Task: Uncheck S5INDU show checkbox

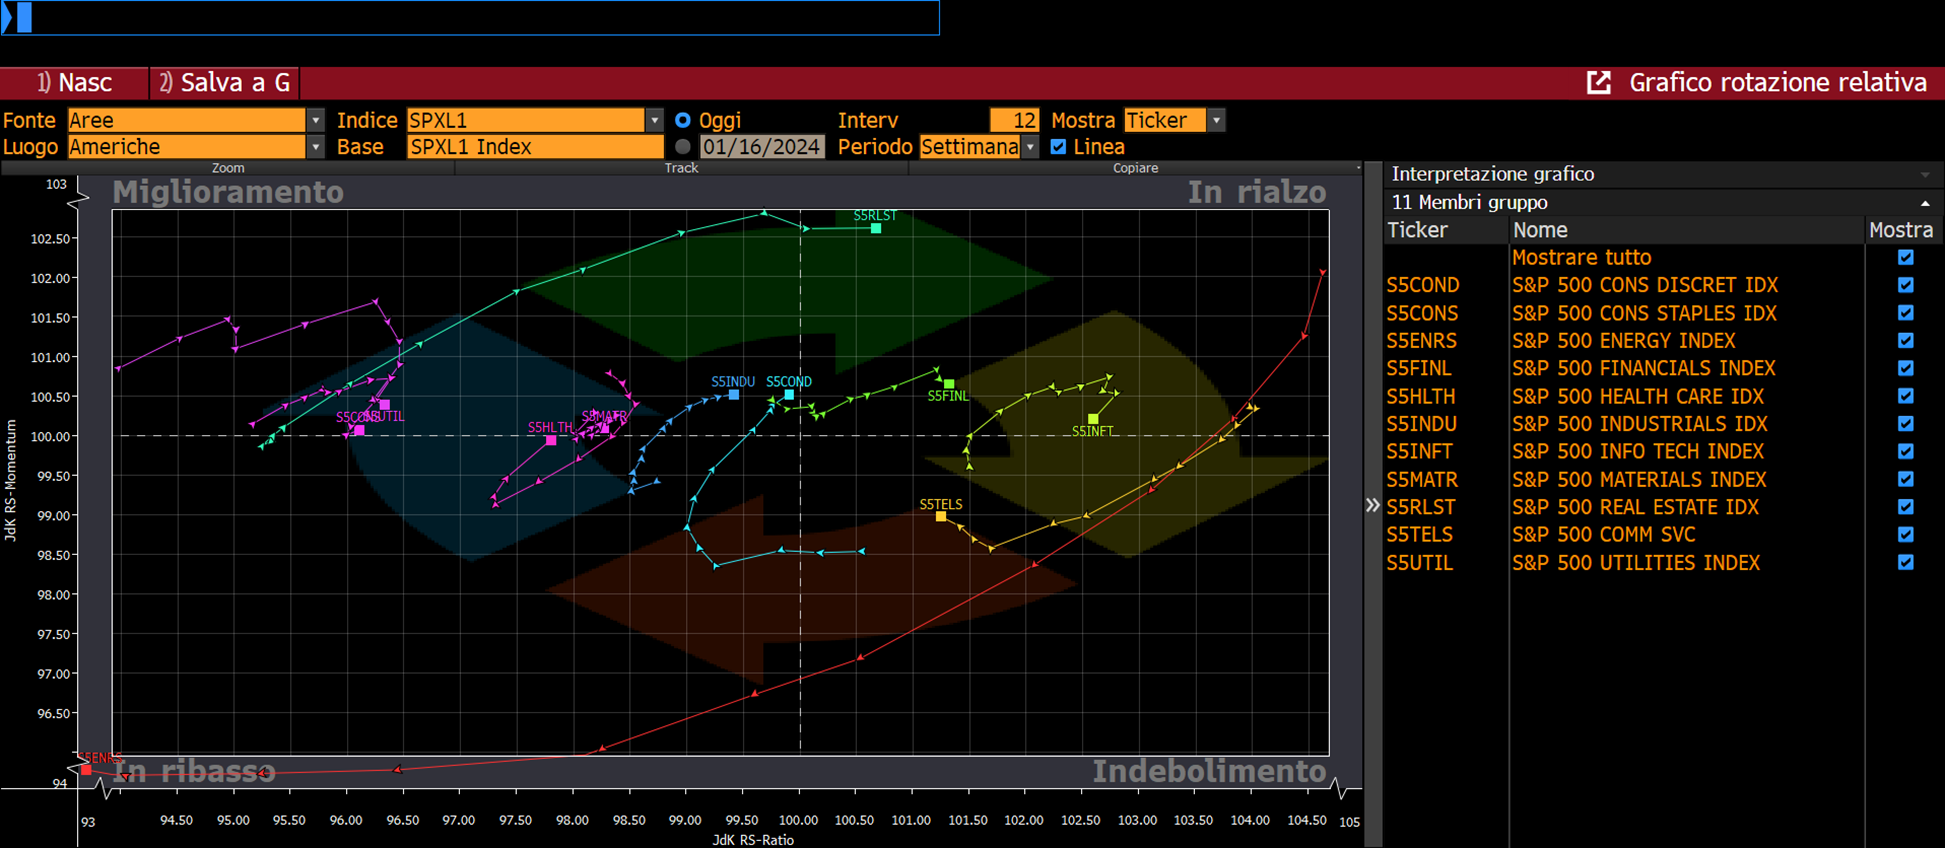Action: (1906, 424)
